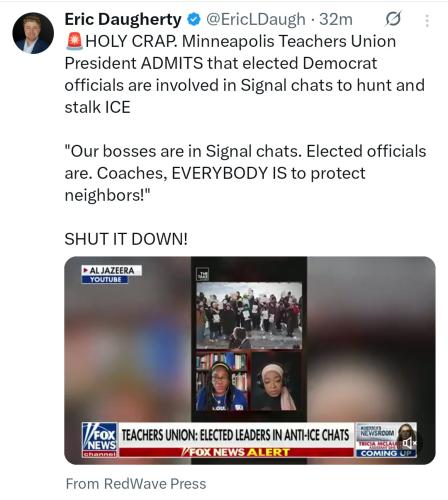Open the From RedWave Press source link
The image size is (448, 500).
pyautogui.click(x=136, y=484)
